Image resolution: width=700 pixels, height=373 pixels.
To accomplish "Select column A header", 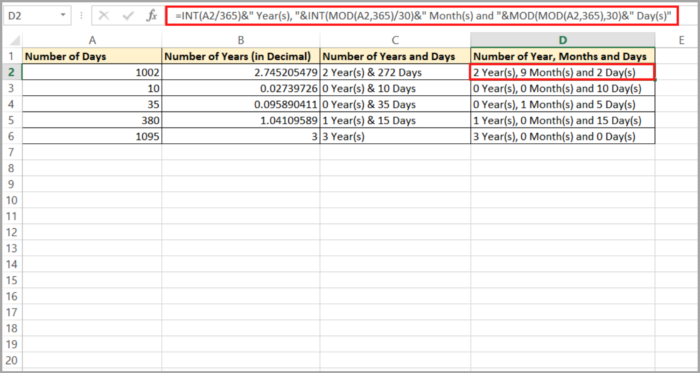I will click(x=92, y=40).
